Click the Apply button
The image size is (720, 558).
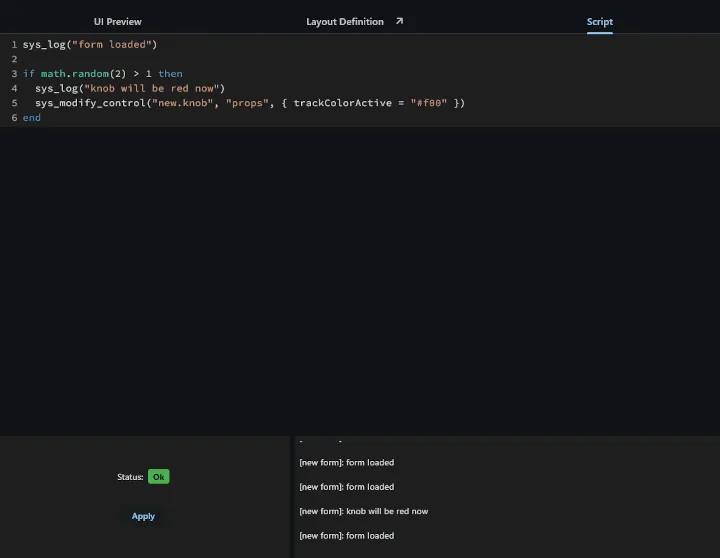pyautogui.click(x=143, y=516)
